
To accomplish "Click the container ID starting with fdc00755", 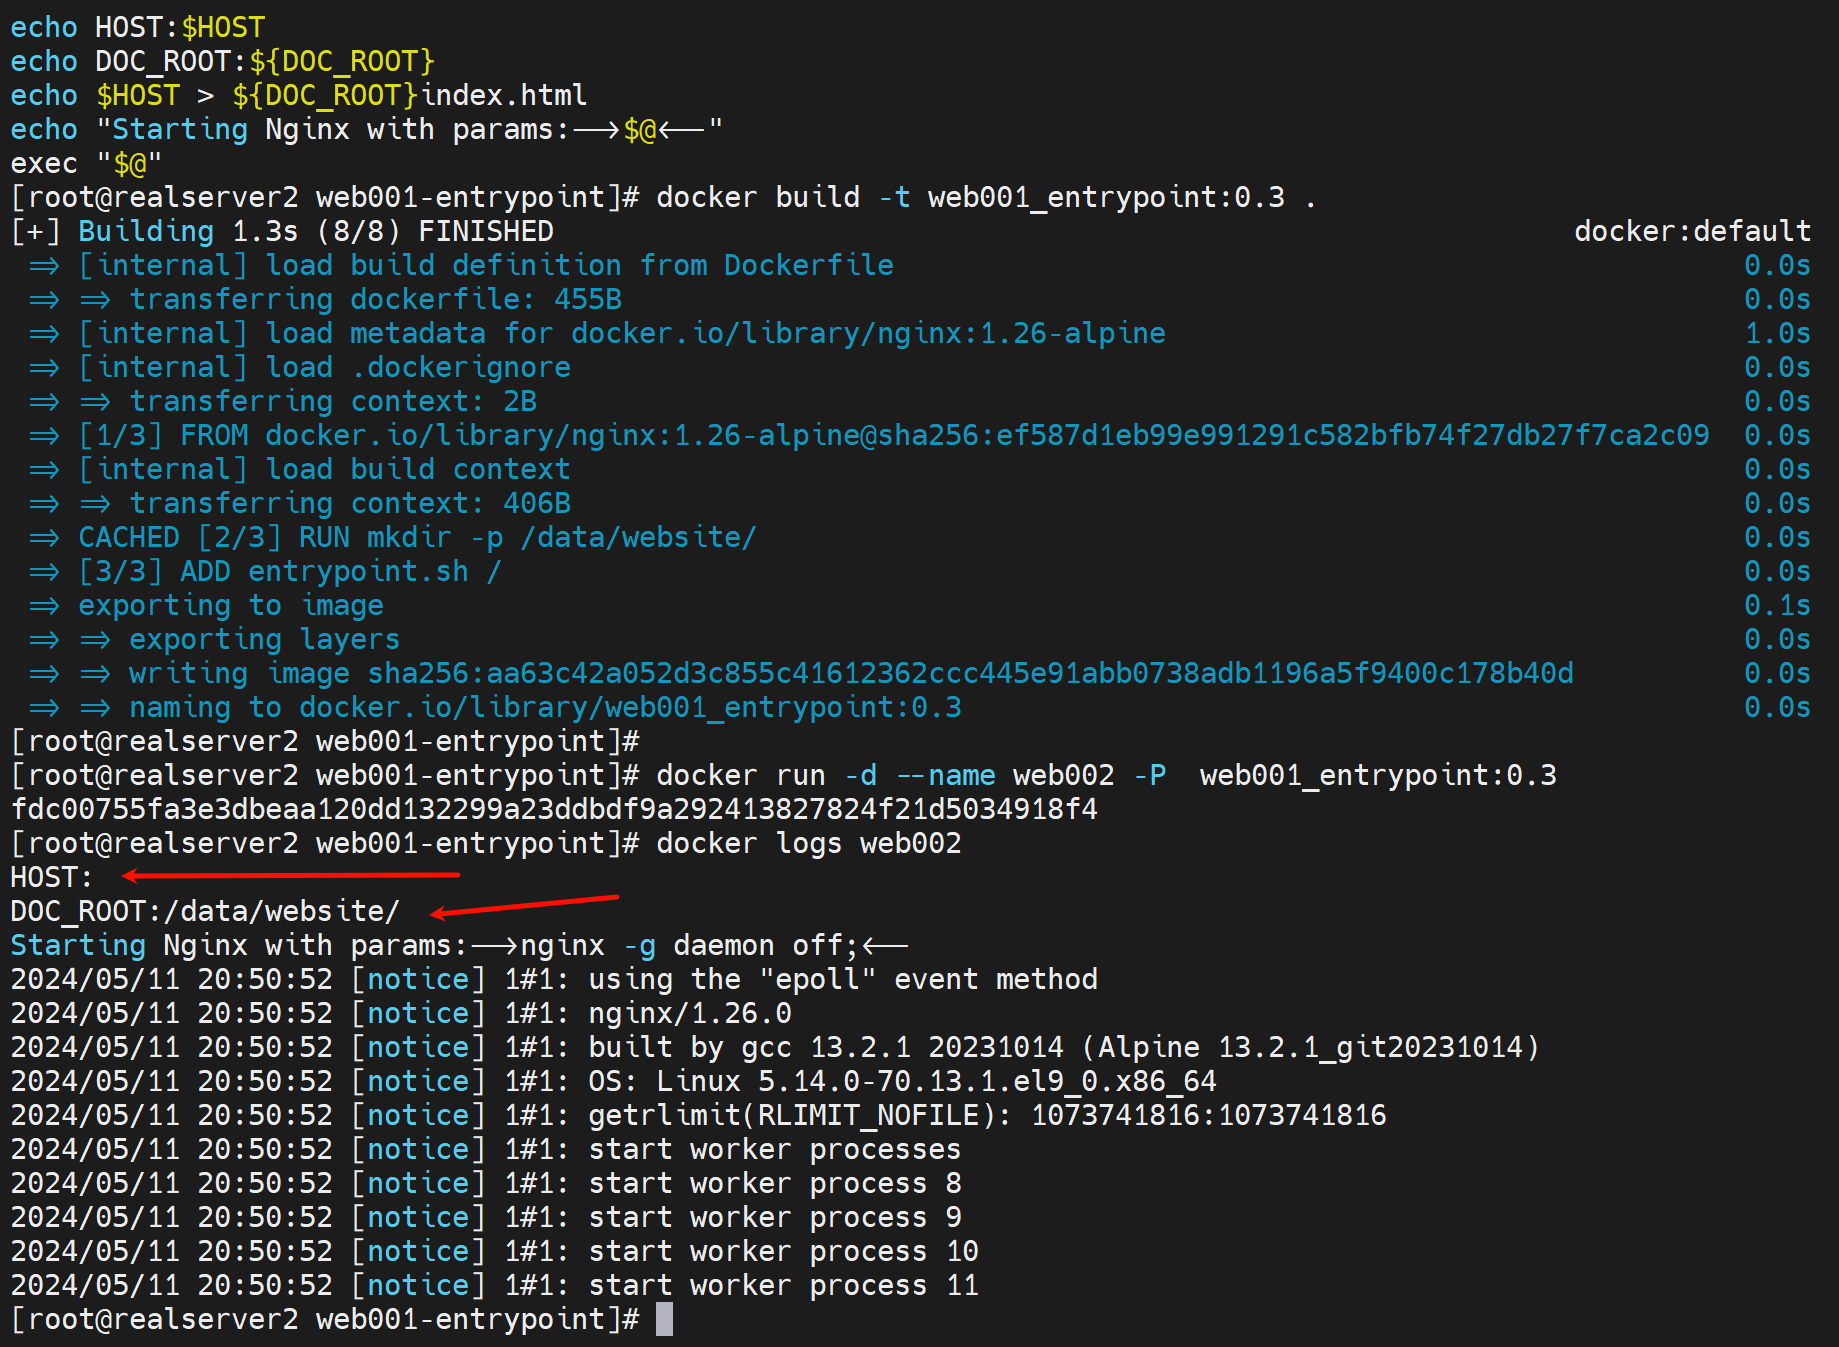I will pyautogui.click(x=554, y=809).
